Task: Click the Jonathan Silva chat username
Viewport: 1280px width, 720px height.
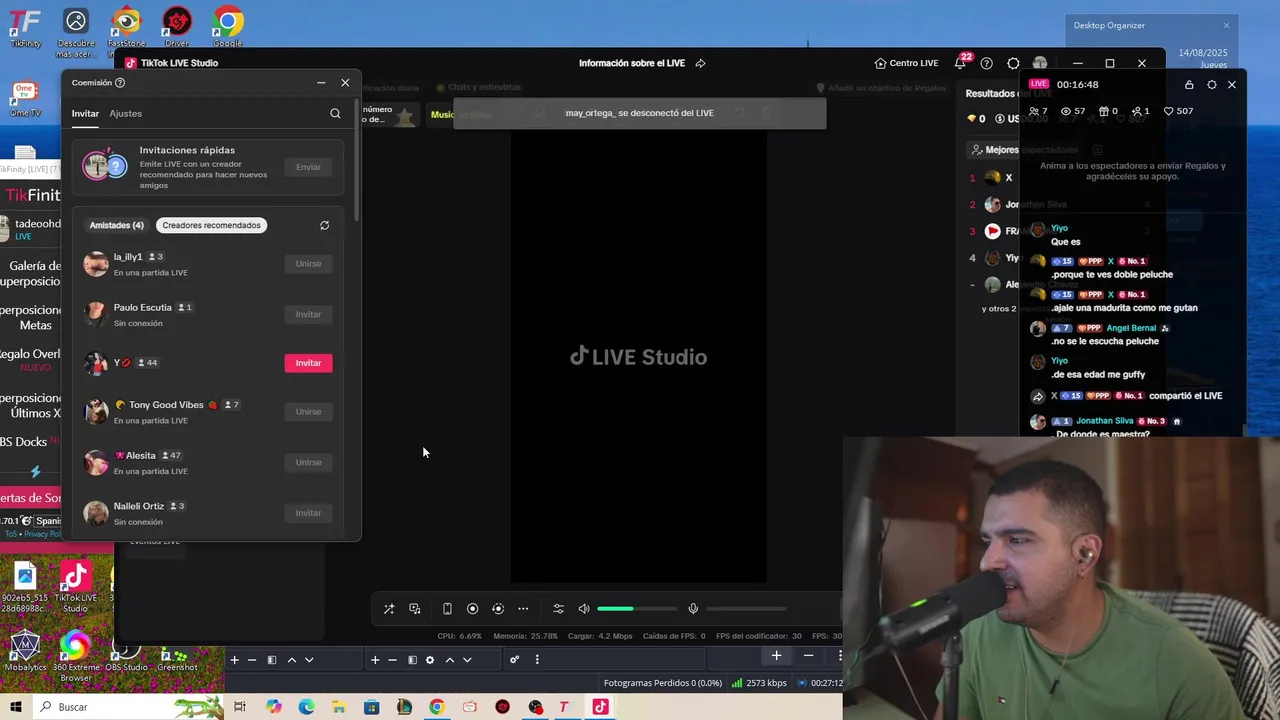Action: coord(1105,421)
